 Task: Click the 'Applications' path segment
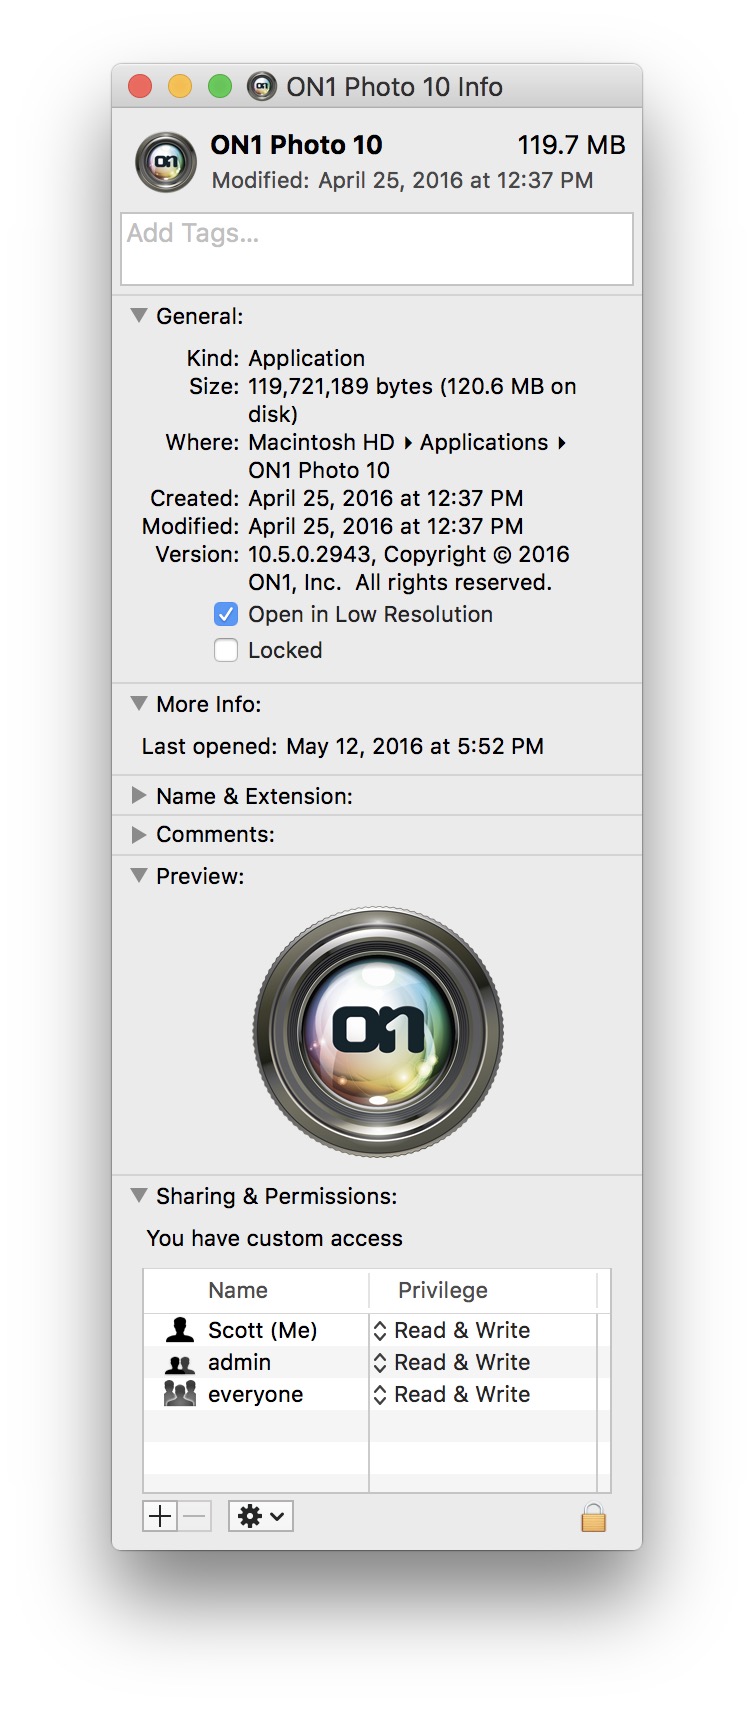coord(484,442)
